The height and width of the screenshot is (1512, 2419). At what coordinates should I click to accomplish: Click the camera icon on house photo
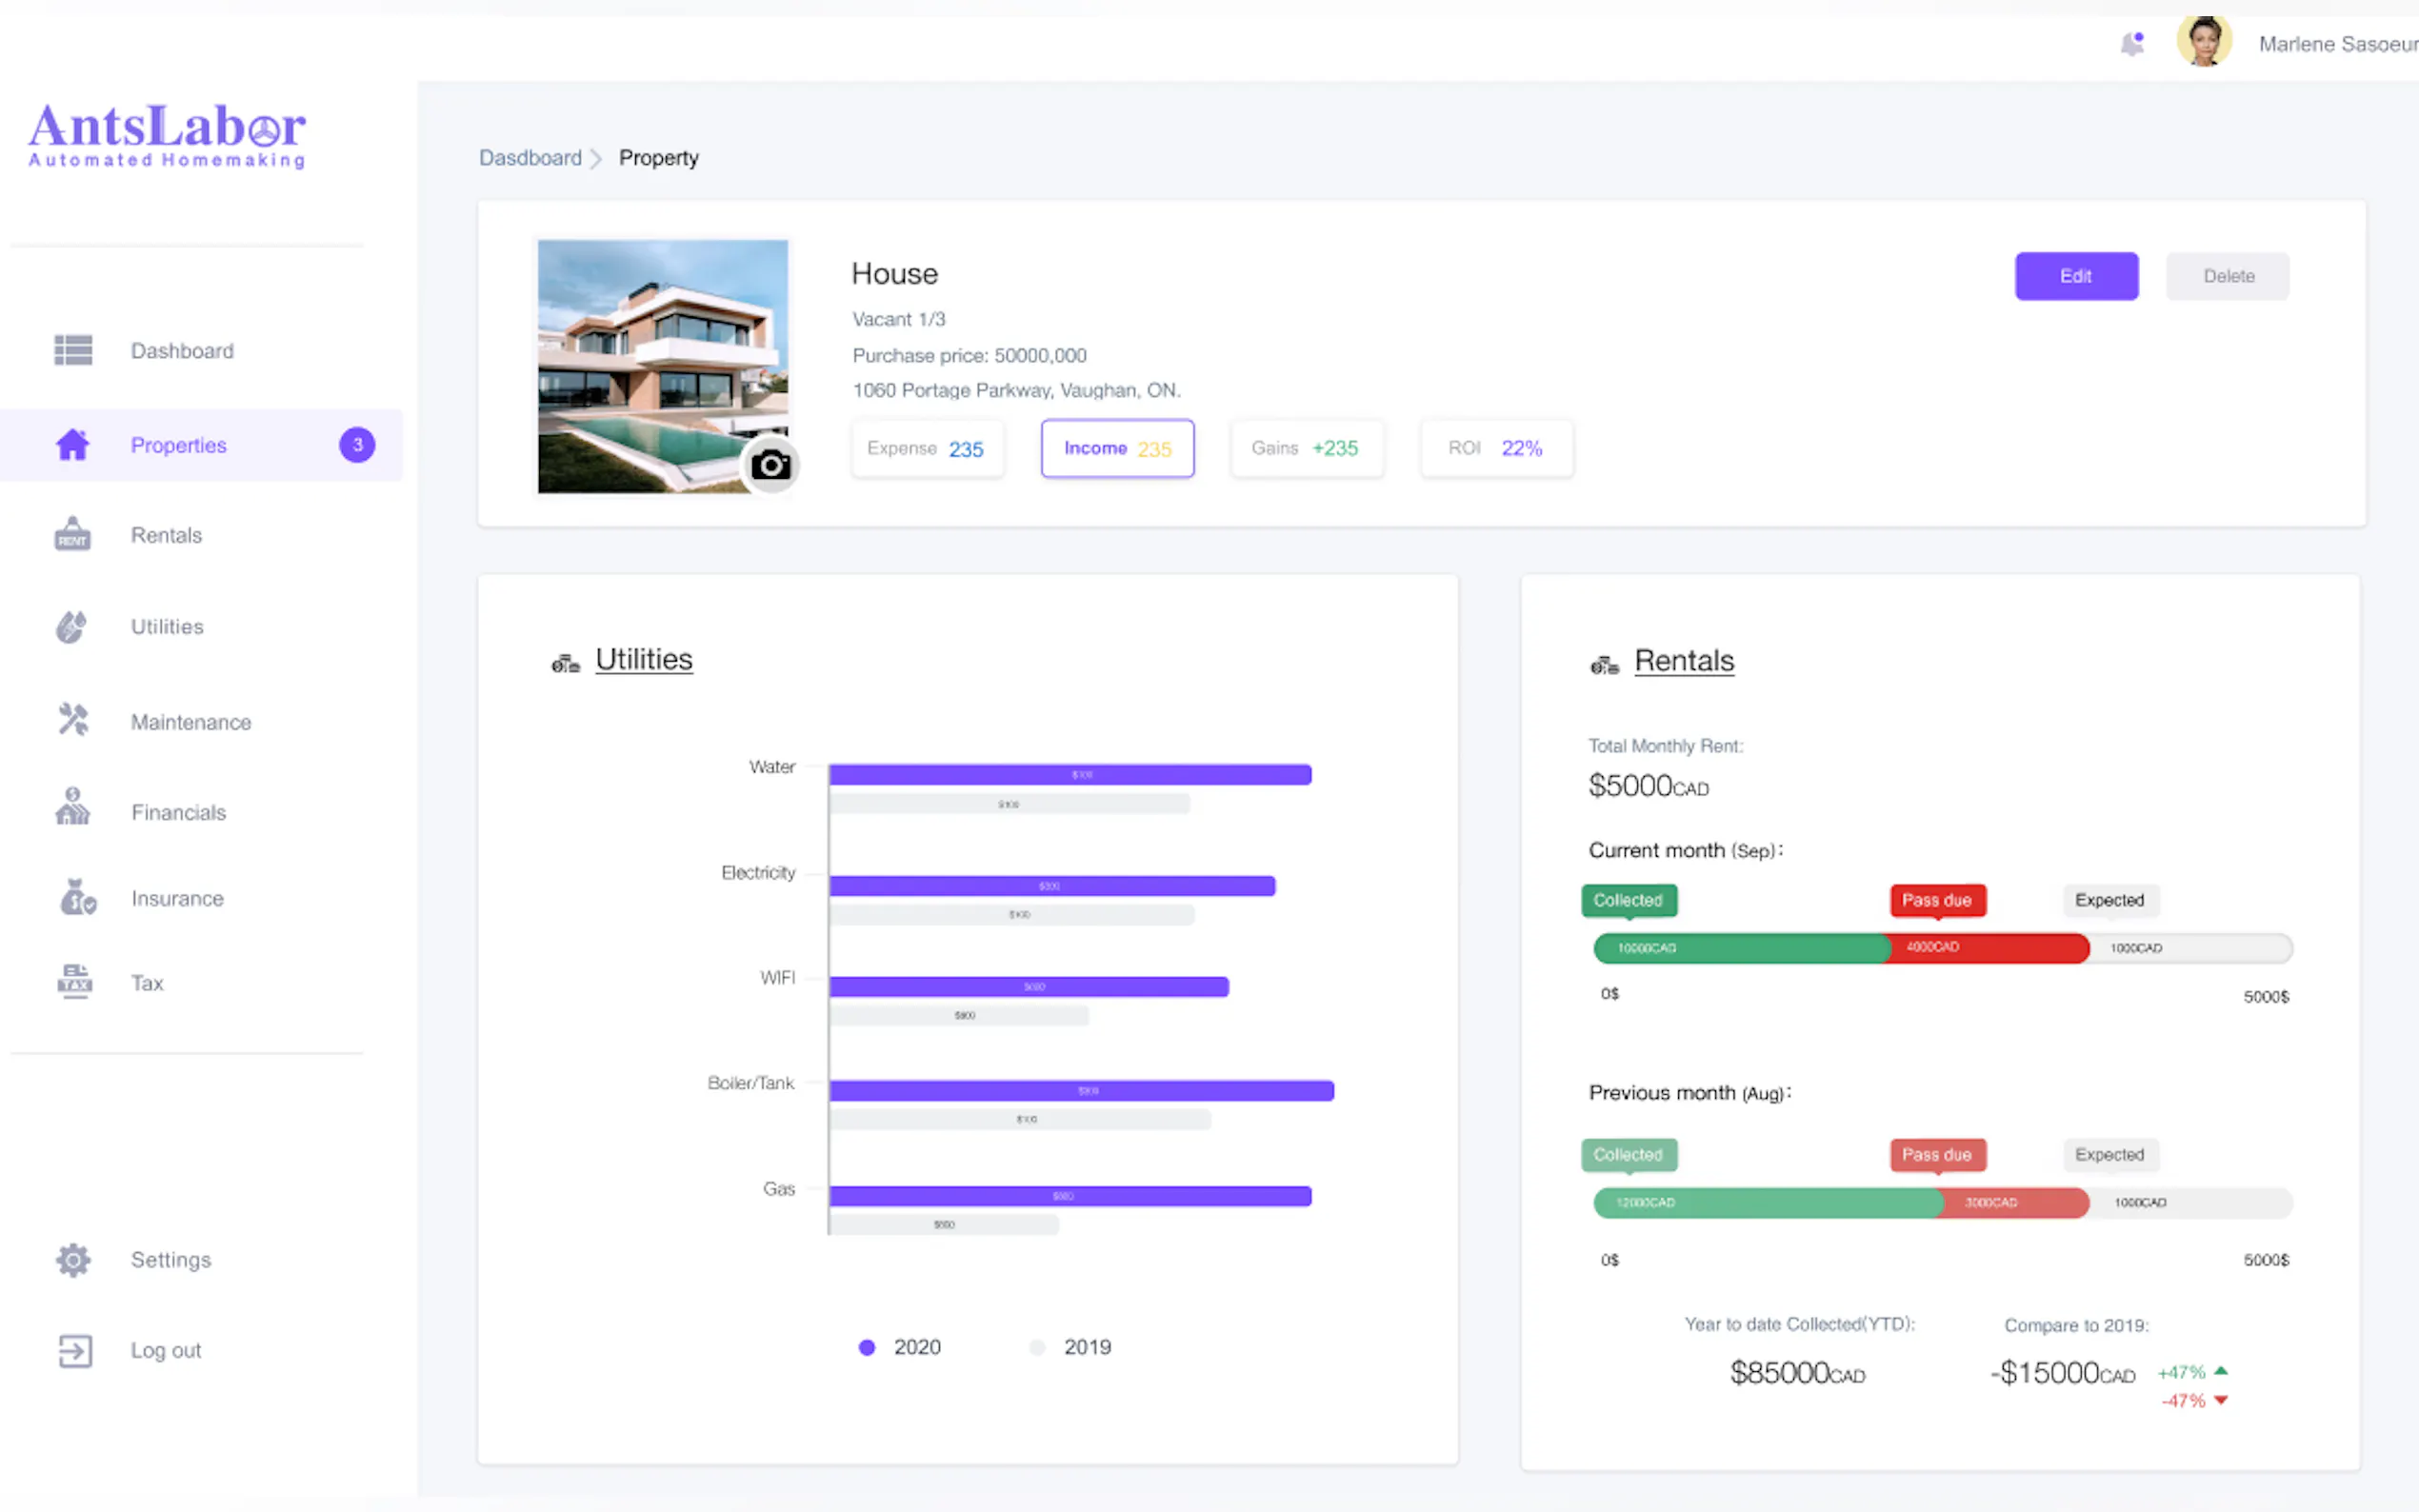770,465
